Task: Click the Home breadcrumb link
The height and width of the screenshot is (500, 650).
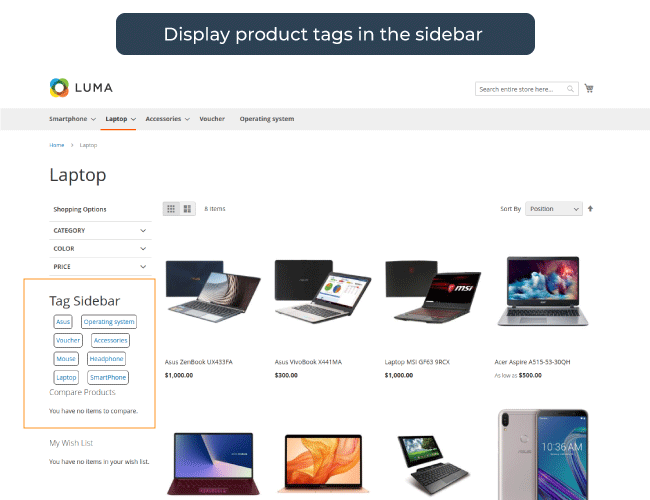Action: [57, 145]
